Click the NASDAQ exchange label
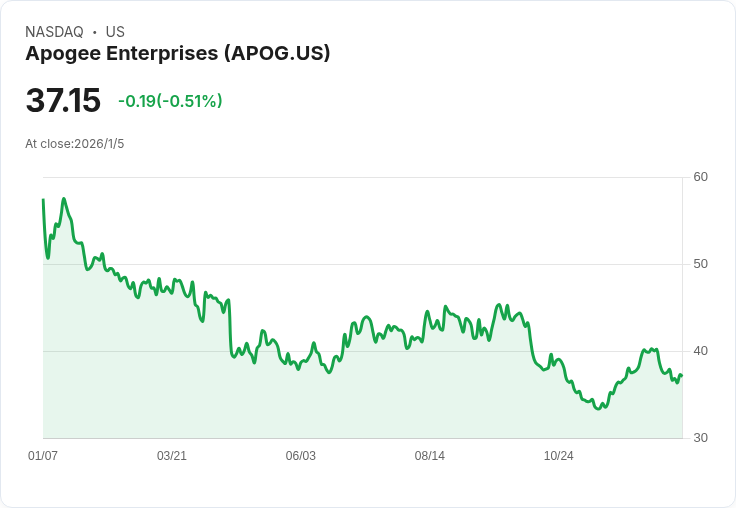 tap(54, 32)
